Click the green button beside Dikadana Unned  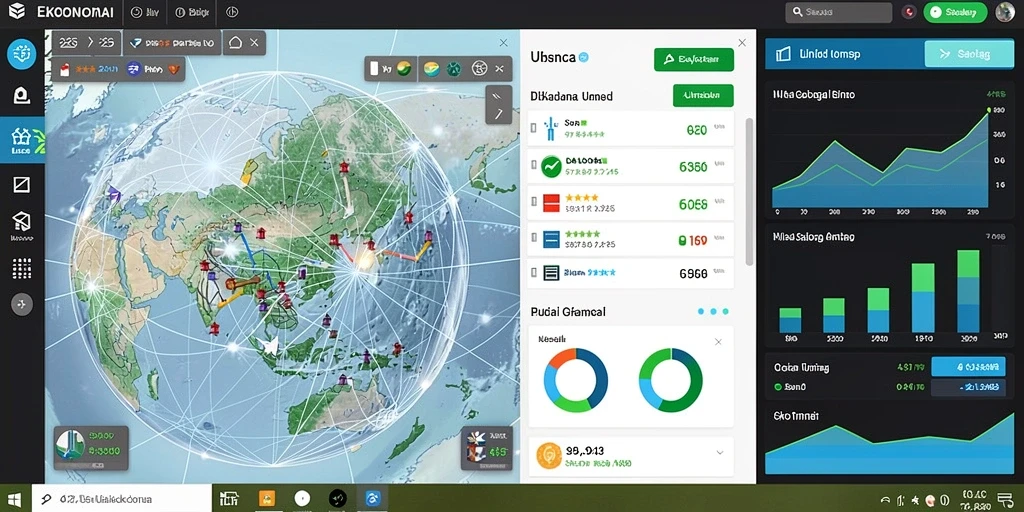(703, 95)
